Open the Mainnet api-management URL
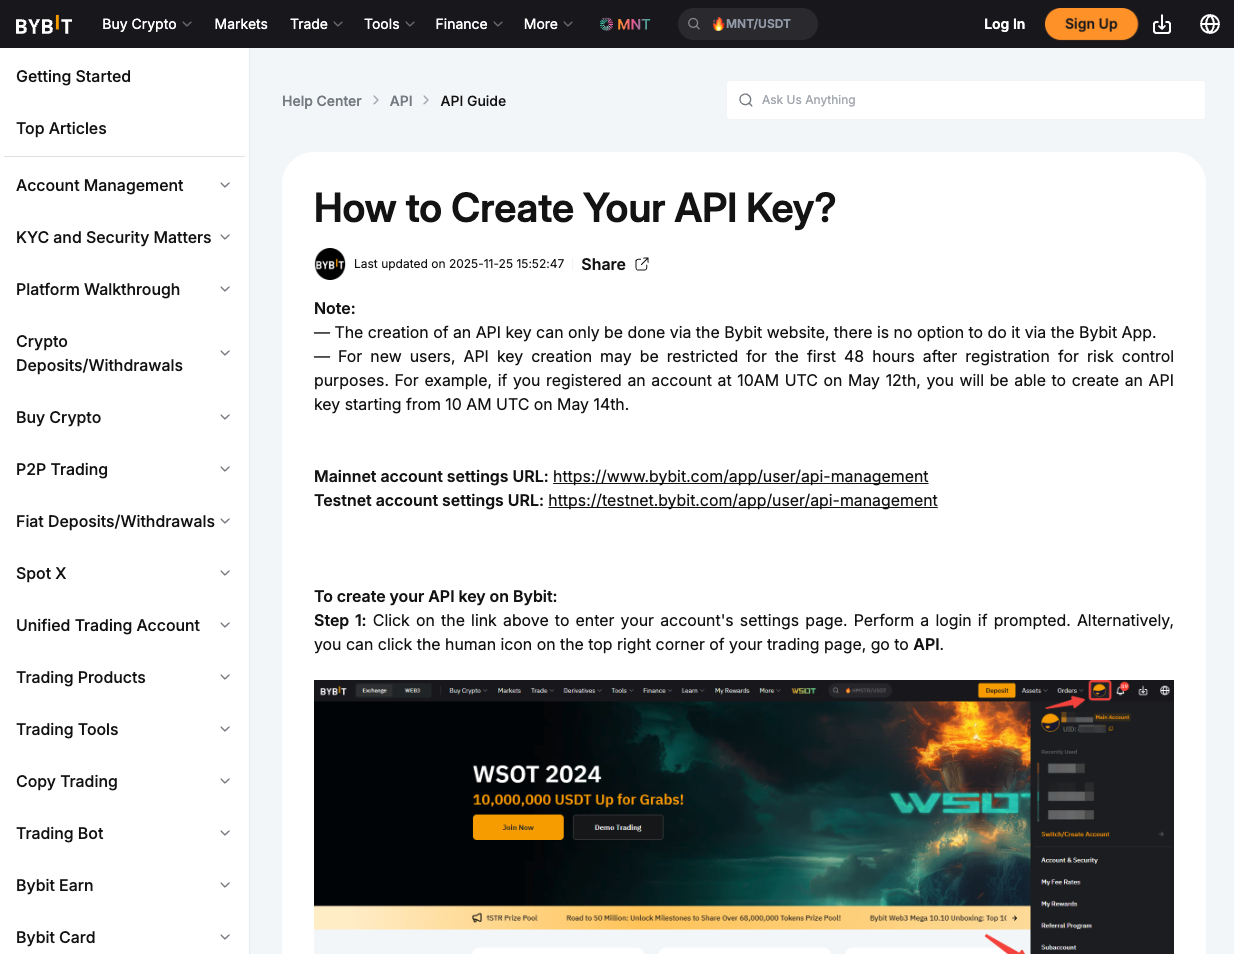The width and height of the screenshot is (1234, 954). pos(740,476)
